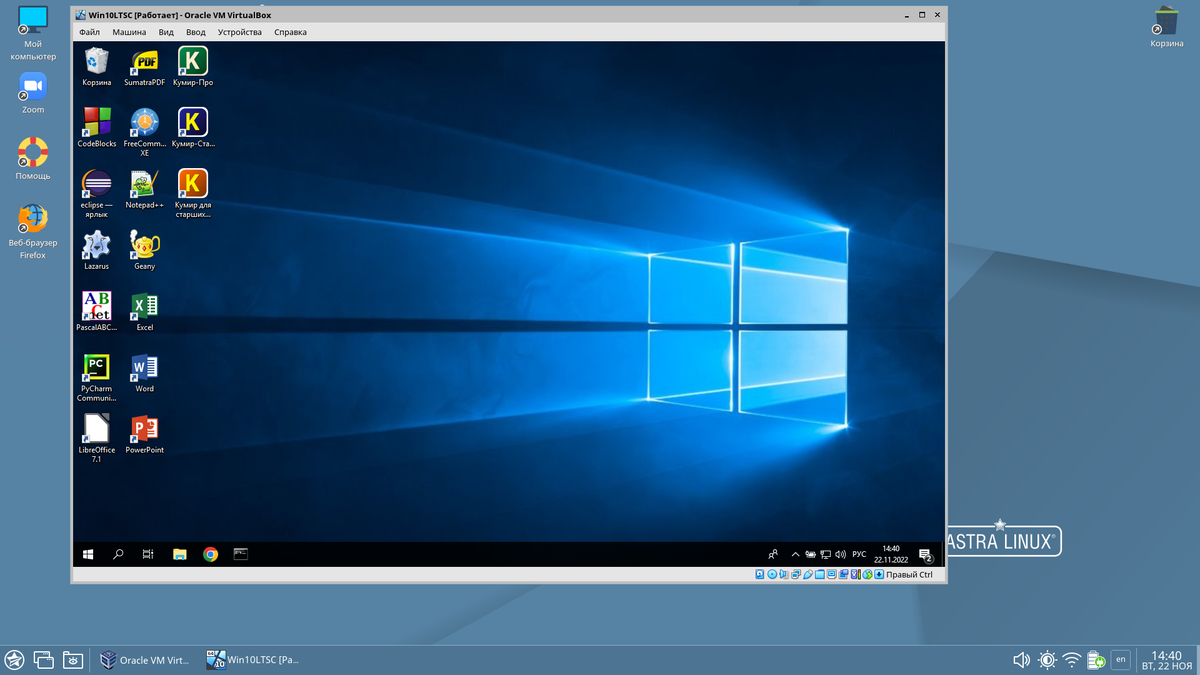Open File Explorer from Windows taskbar
The height and width of the screenshot is (675, 1200).
(x=180, y=554)
